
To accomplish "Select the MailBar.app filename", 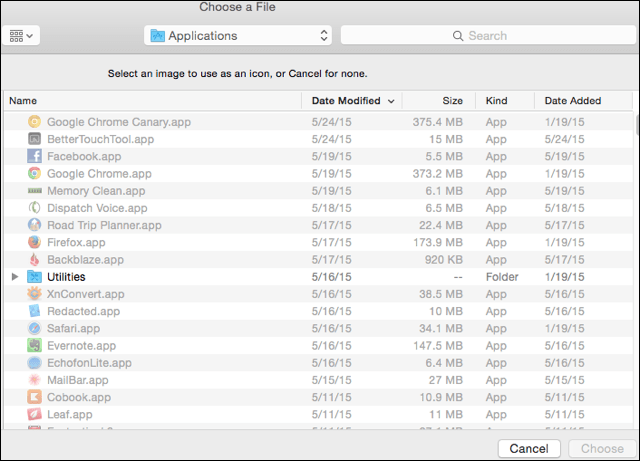I will [78, 380].
